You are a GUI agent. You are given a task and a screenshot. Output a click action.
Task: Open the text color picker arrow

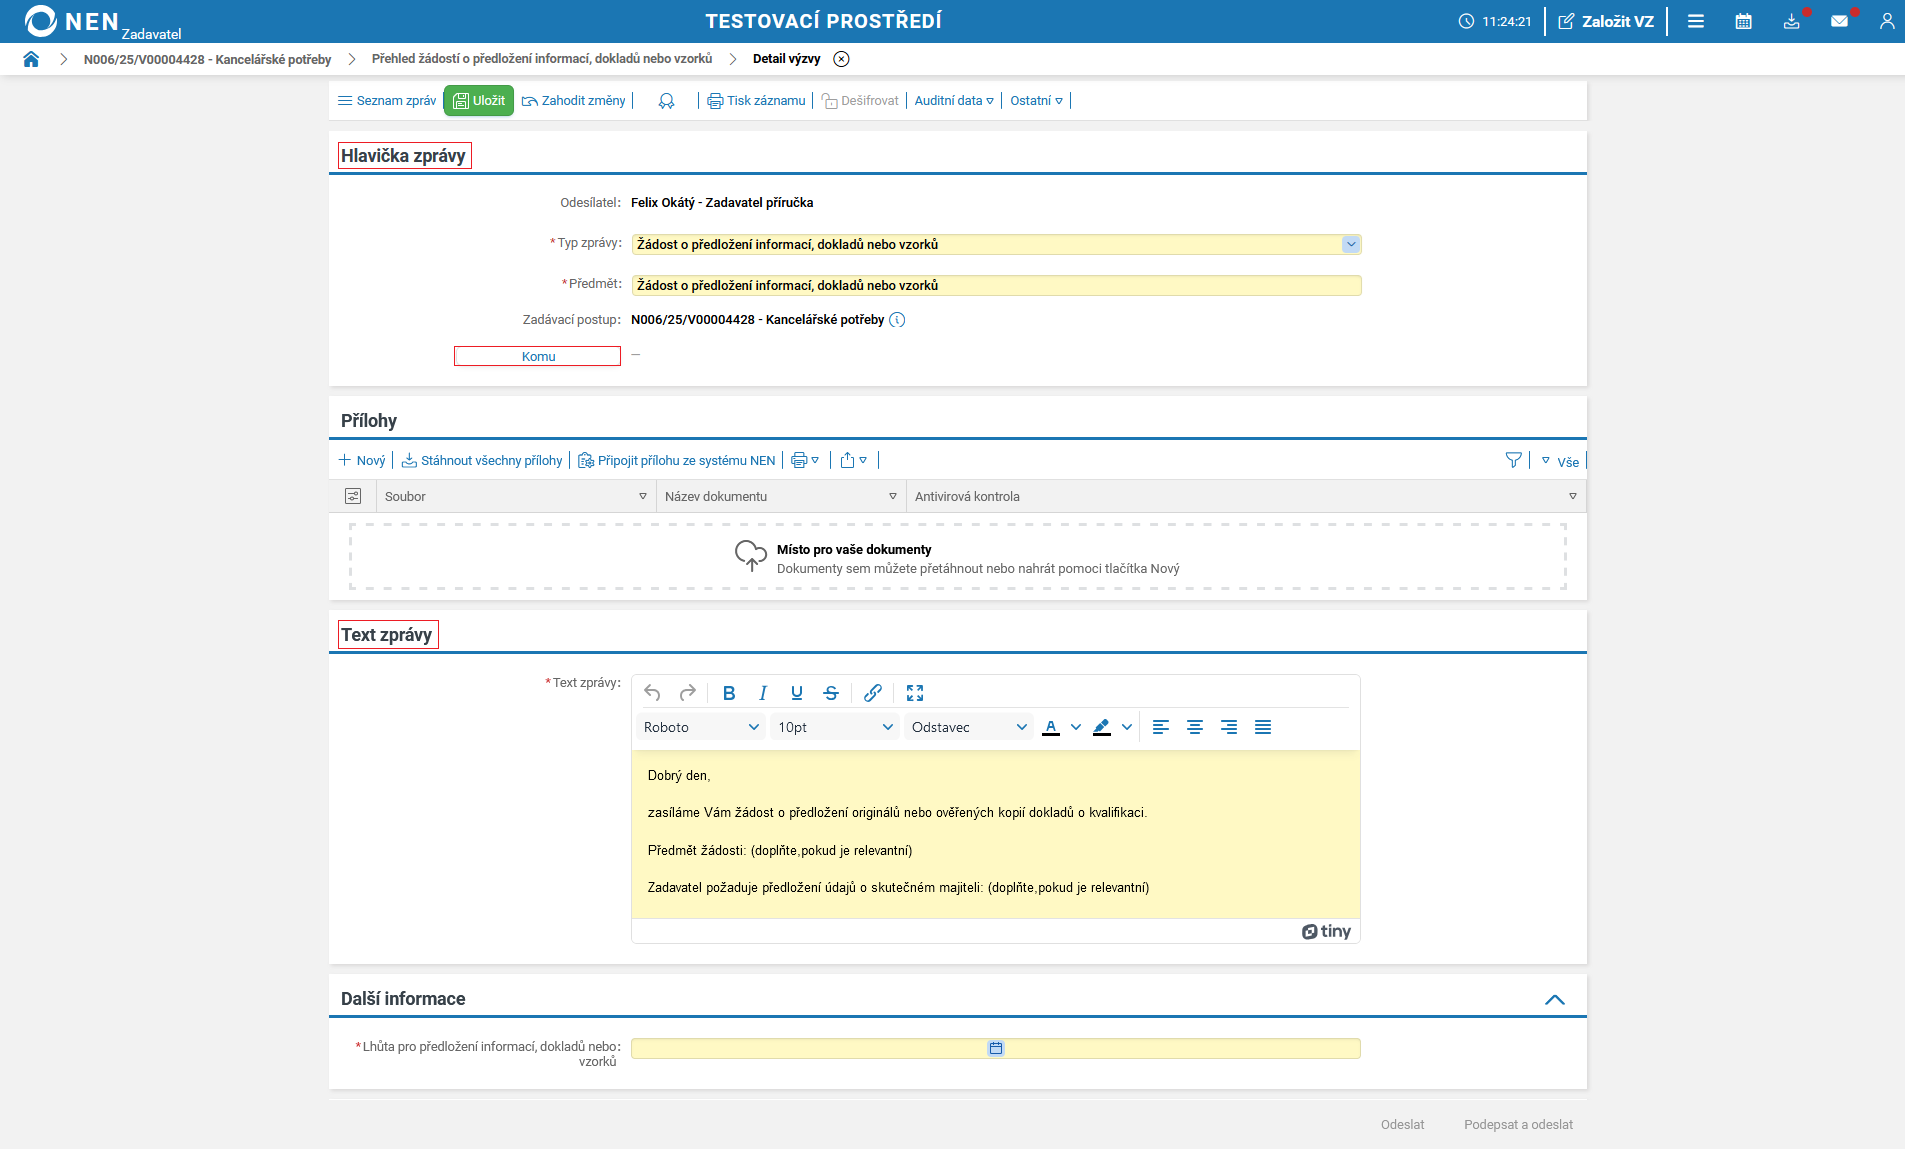[1076, 727]
